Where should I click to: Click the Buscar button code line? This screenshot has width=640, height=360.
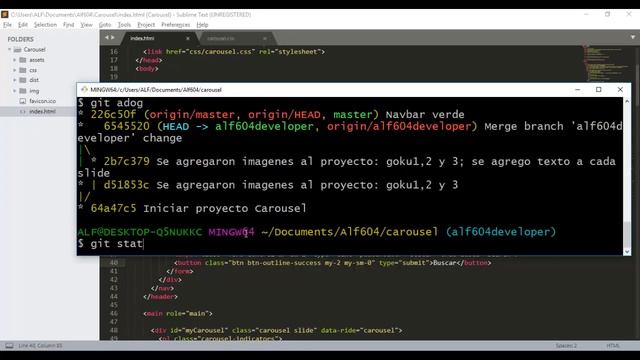coord(333,263)
